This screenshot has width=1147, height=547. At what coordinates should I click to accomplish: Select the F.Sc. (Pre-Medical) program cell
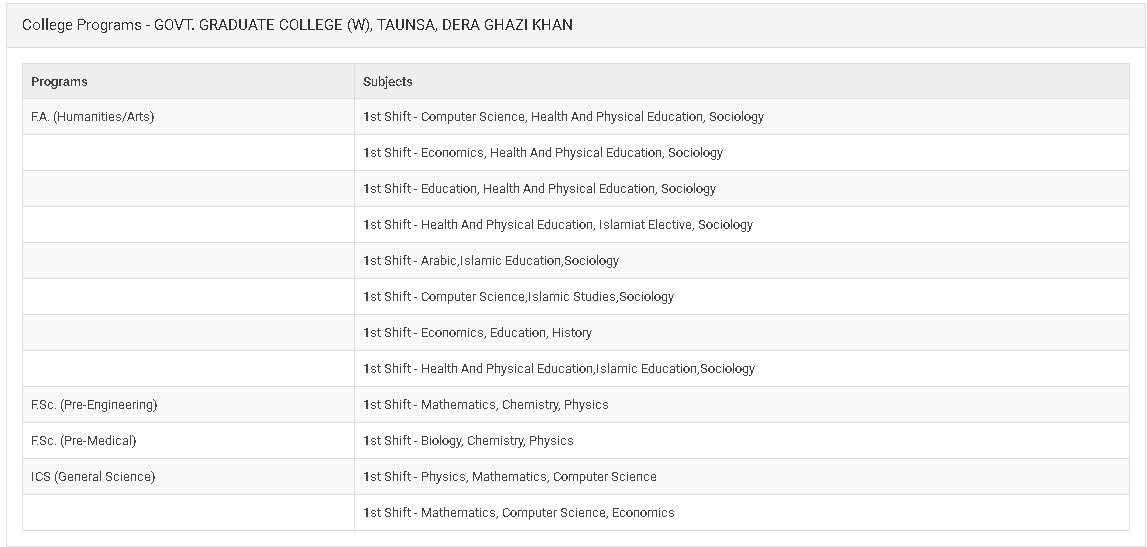click(x=84, y=441)
